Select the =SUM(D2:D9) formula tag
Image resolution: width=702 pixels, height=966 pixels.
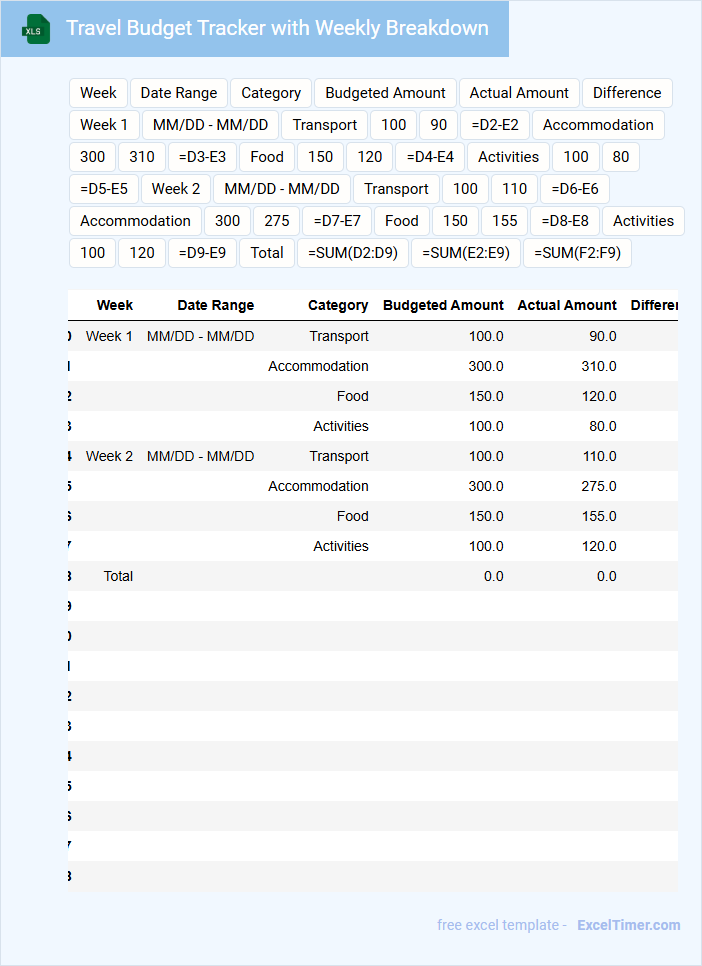coord(353,253)
